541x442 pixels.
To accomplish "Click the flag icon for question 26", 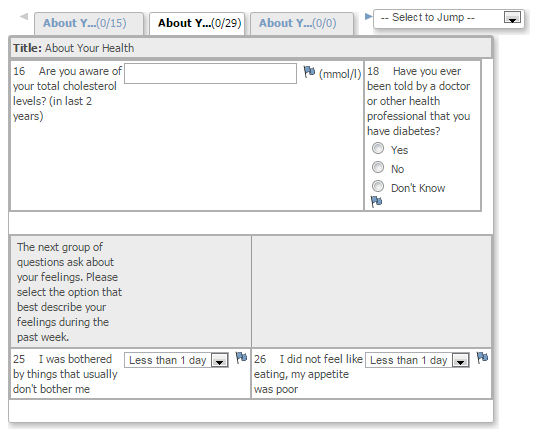I will coord(482,357).
